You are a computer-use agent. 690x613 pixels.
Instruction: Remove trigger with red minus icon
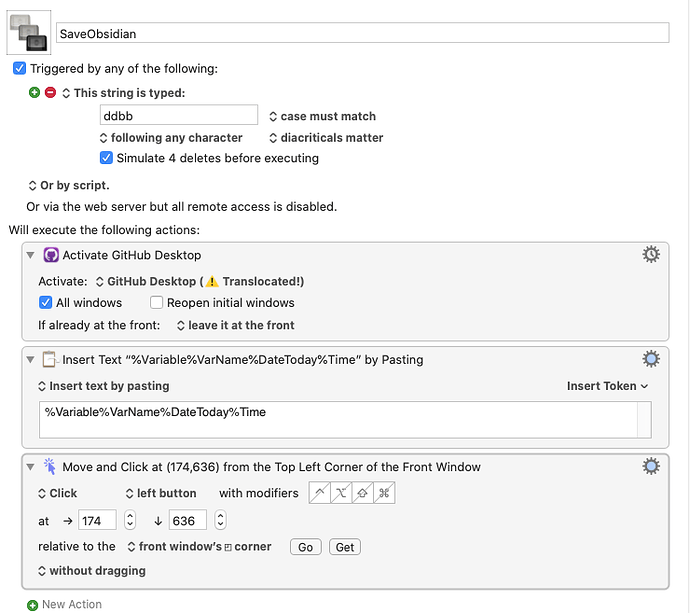click(51, 92)
